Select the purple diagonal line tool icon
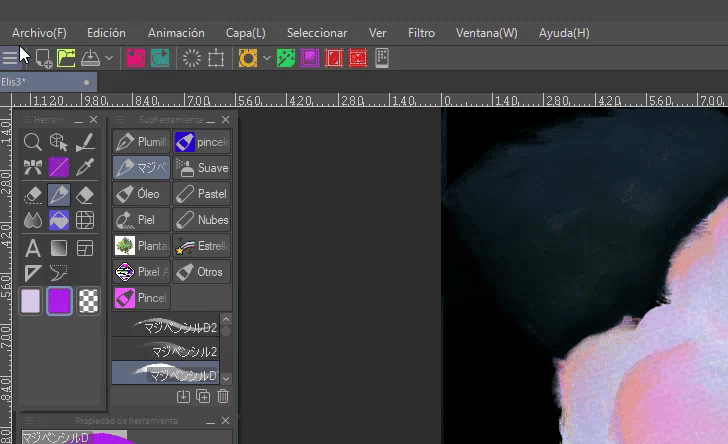Screen dimensions: 728x444 (x=58, y=167)
